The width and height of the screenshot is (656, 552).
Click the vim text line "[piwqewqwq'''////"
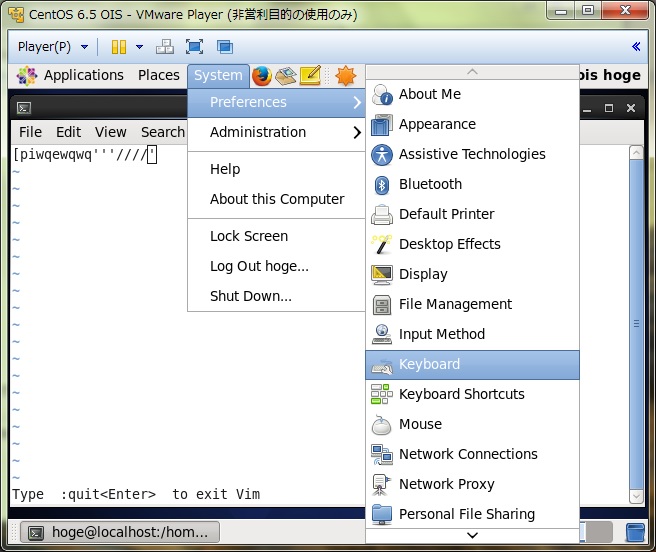click(80, 155)
